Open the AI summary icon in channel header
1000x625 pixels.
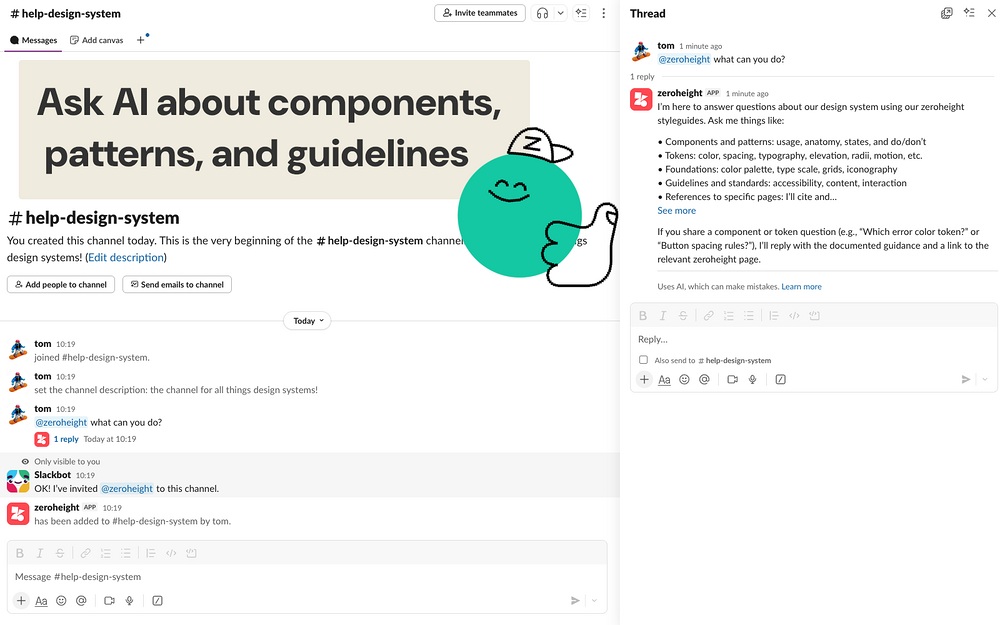[581, 13]
